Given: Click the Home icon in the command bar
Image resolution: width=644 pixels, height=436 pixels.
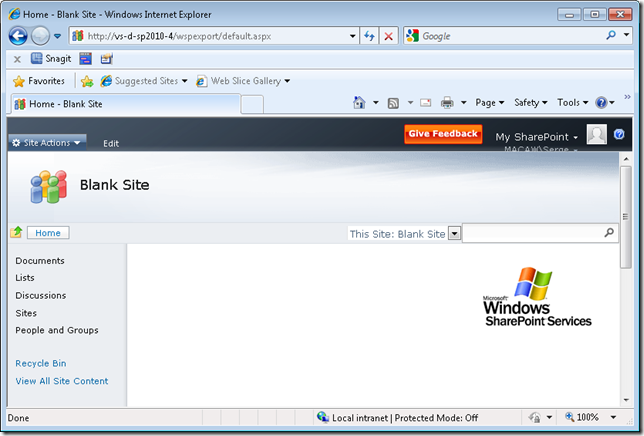Looking at the screenshot, I should [x=359, y=102].
